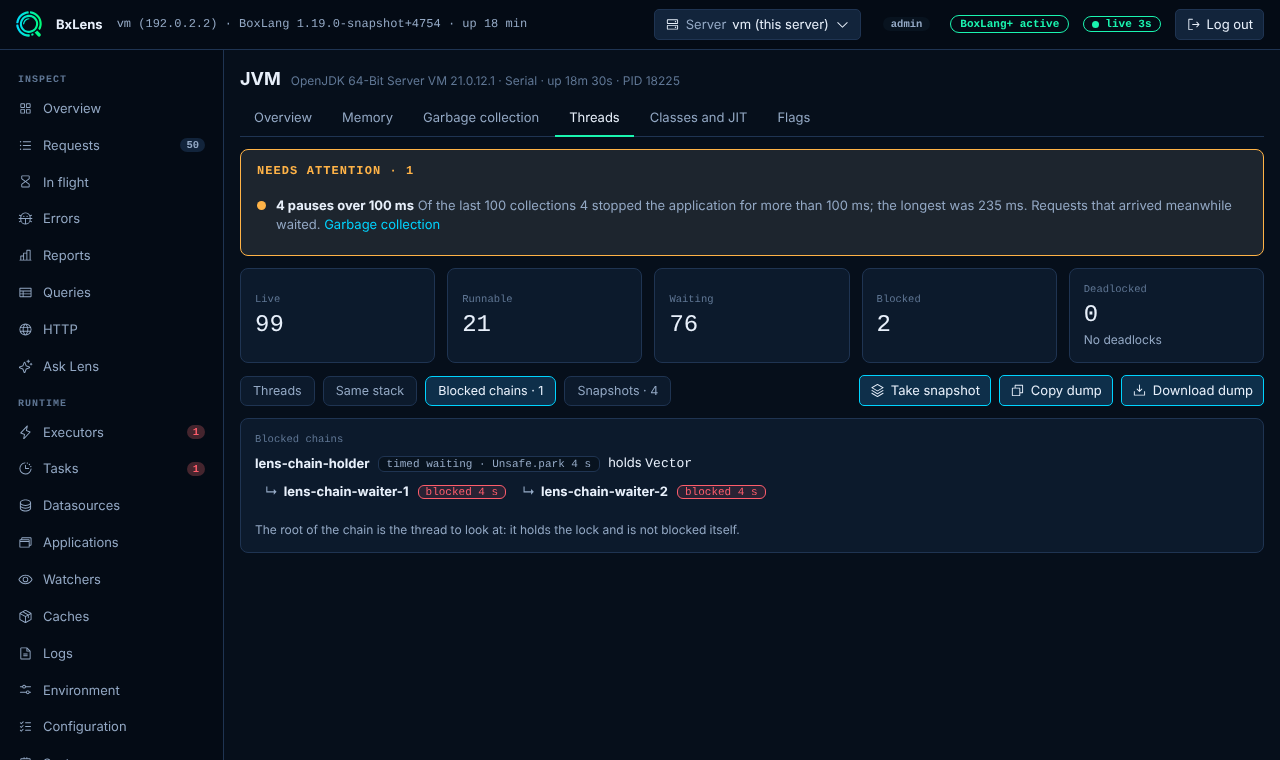The width and height of the screenshot is (1280, 760).
Task: Select the lens-chain-waiter-1 thread
Action: click(x=346, y=491)
